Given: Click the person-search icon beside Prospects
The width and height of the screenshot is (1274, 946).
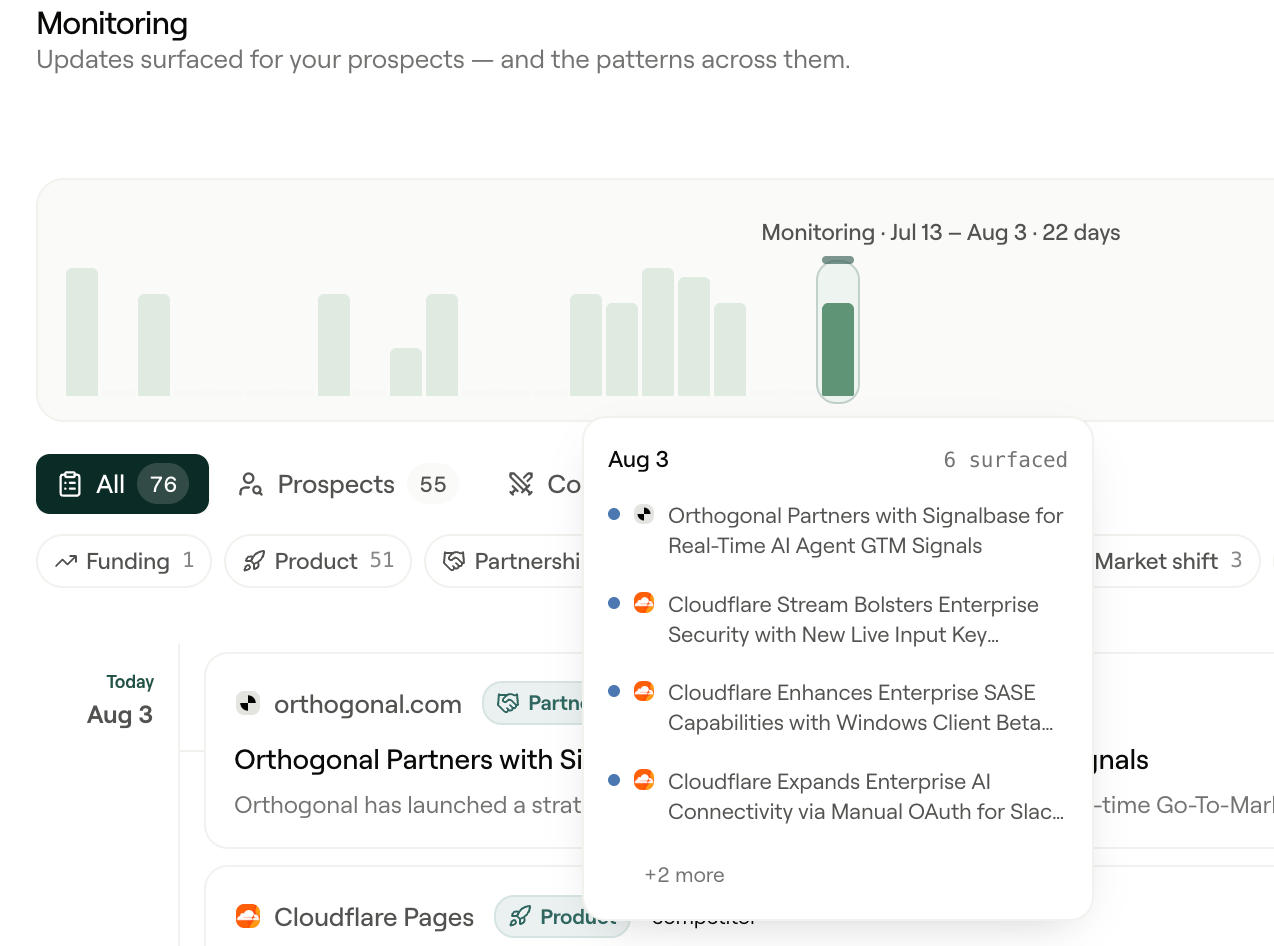Looking at the screenshot, I should pos(250,485).
